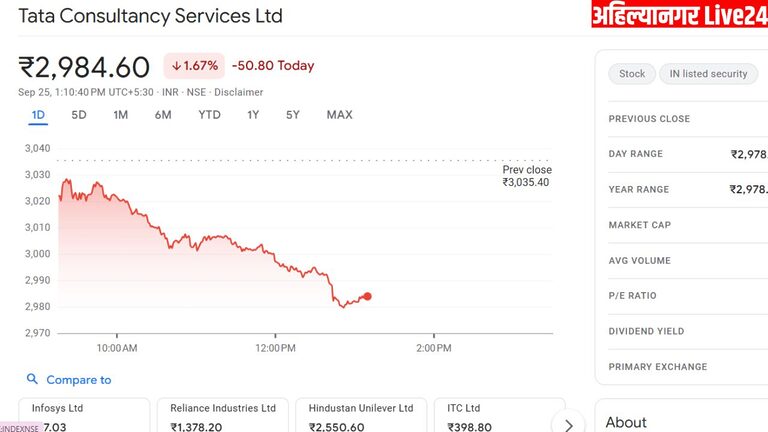The width and height of the screenshot is (768, 432).
Task: Open the Reliance Industries Ltd card
Action: pos(223,416)
